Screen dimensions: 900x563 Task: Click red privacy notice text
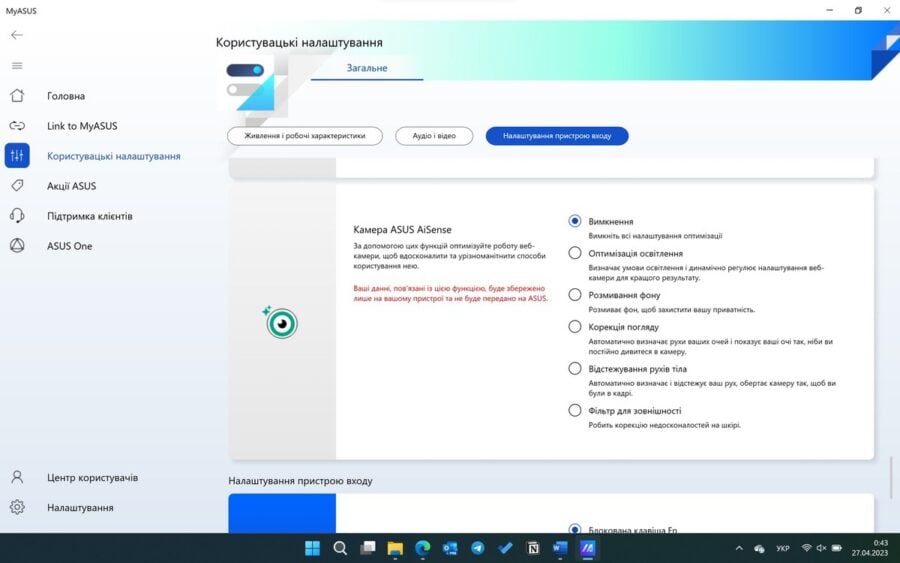451,293
